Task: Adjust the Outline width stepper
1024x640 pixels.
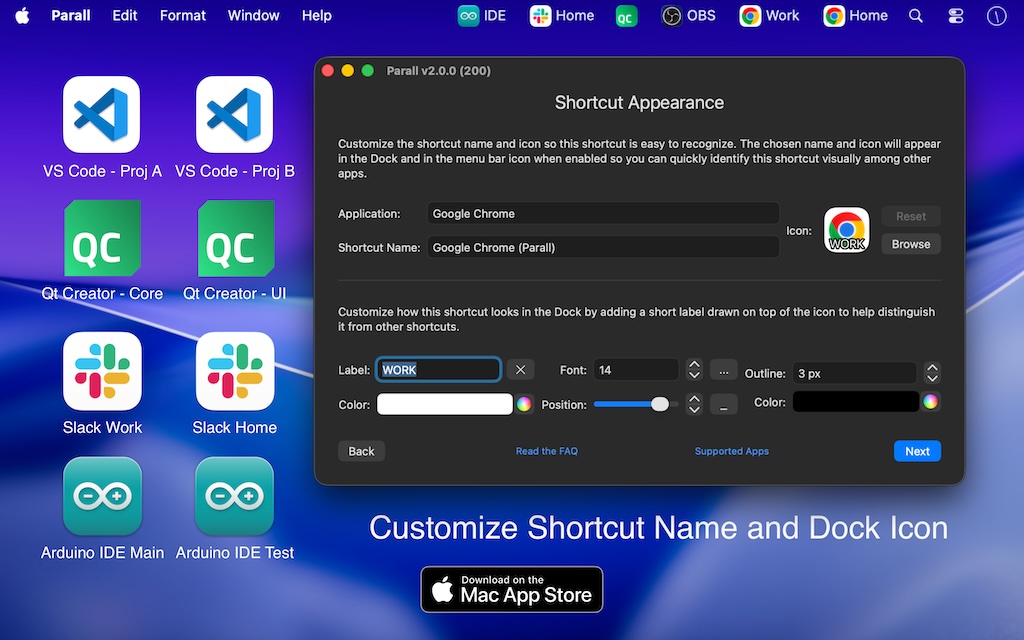Action: (x=932, y=373)
